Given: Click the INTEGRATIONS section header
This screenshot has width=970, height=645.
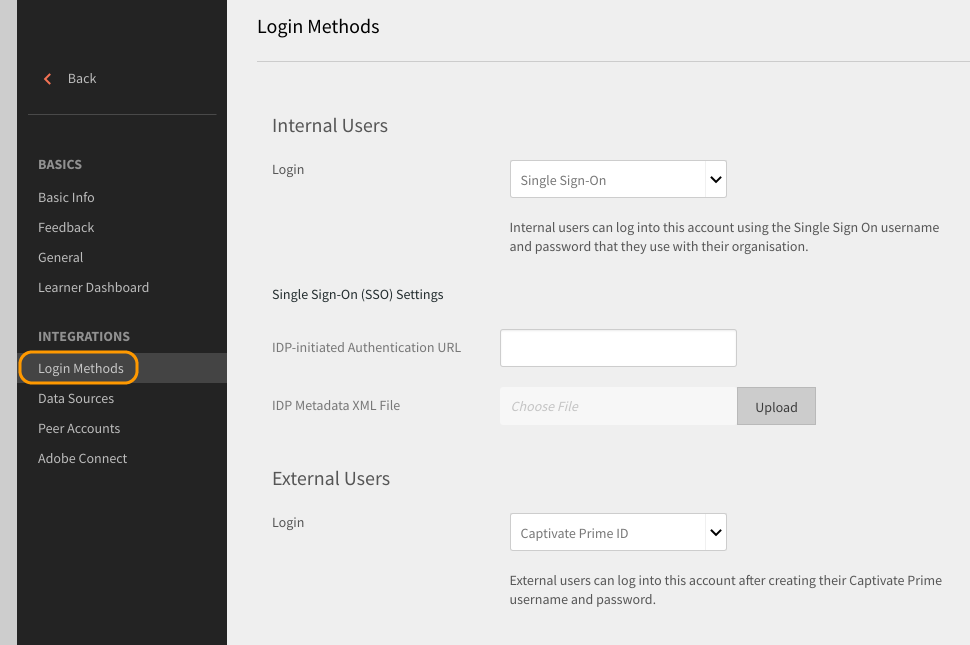Looking at the screenshot, I should pos(84,336).
